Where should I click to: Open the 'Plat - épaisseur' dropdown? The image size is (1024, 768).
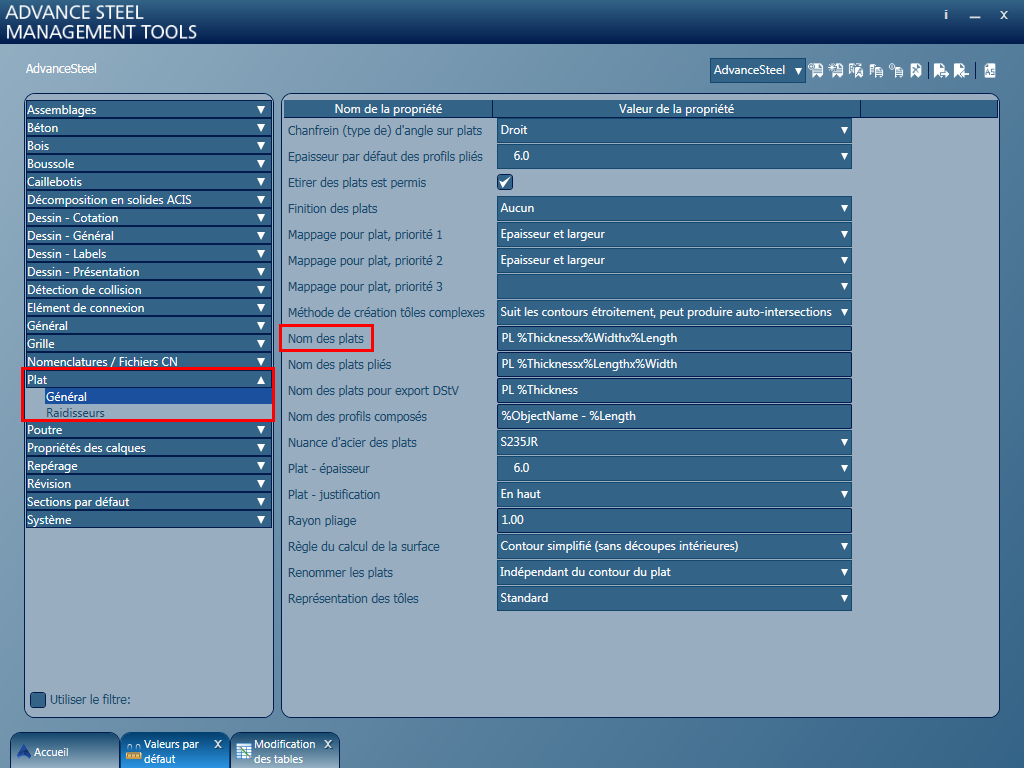(x=674, y=468)
